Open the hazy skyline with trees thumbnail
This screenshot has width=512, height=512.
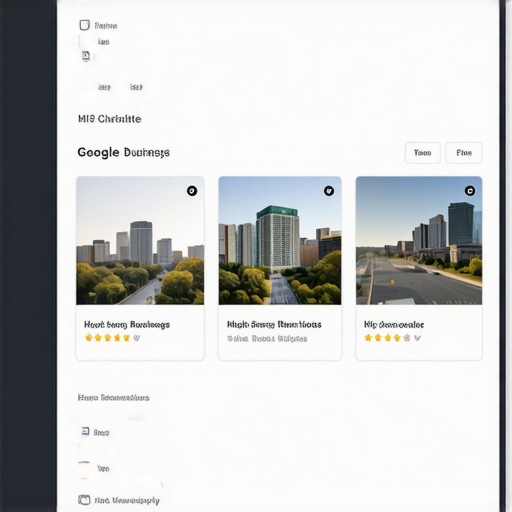(140, 241)
